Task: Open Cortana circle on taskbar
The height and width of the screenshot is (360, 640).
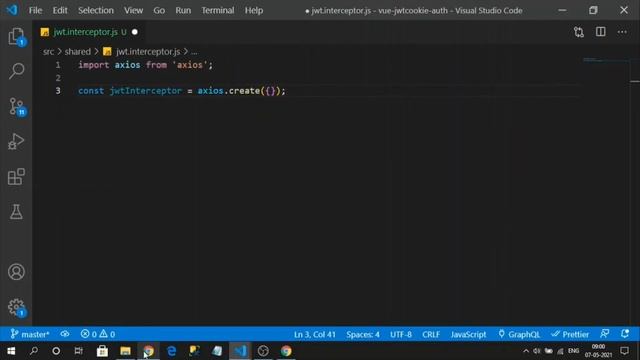Action: pos(56,351)
